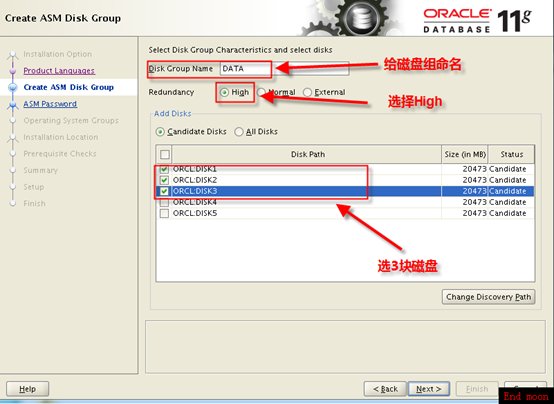Select the ORCL:DISK1 path text
The width and height of the screenshot is (554, 404).
[195, 169]
